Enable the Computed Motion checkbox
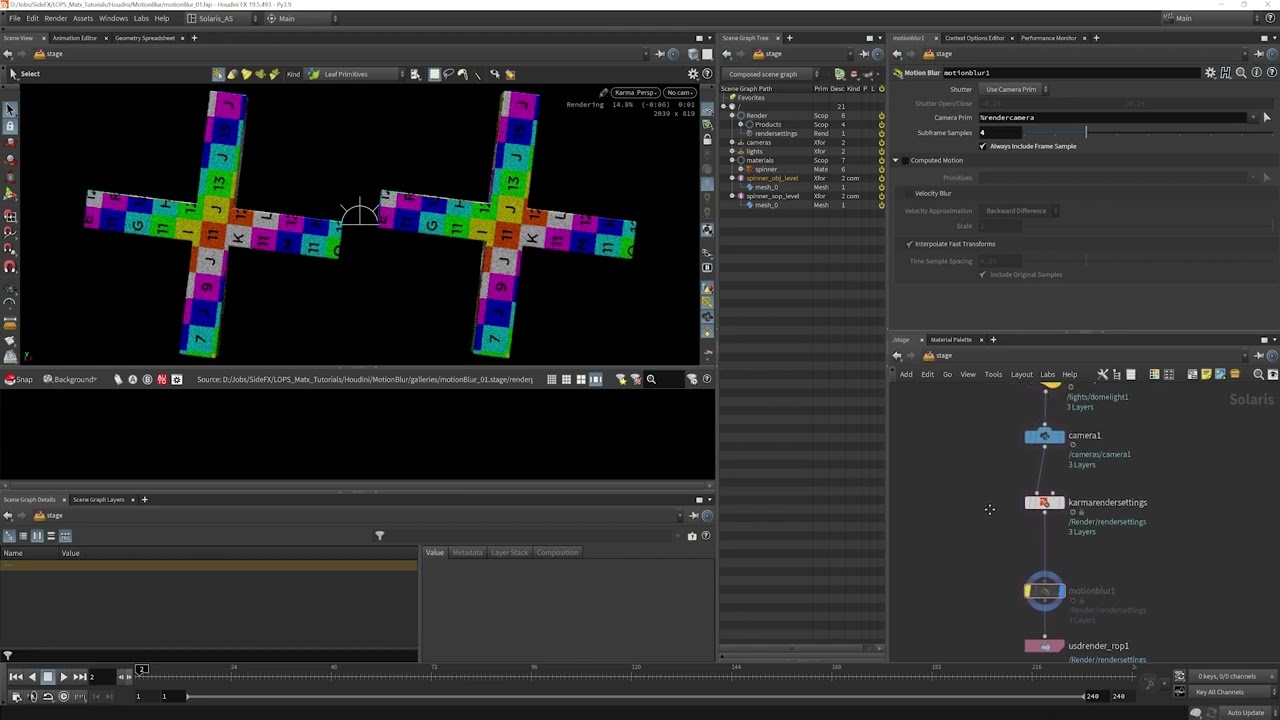Viewport: 1280px width, 720px height. (906, 160)
